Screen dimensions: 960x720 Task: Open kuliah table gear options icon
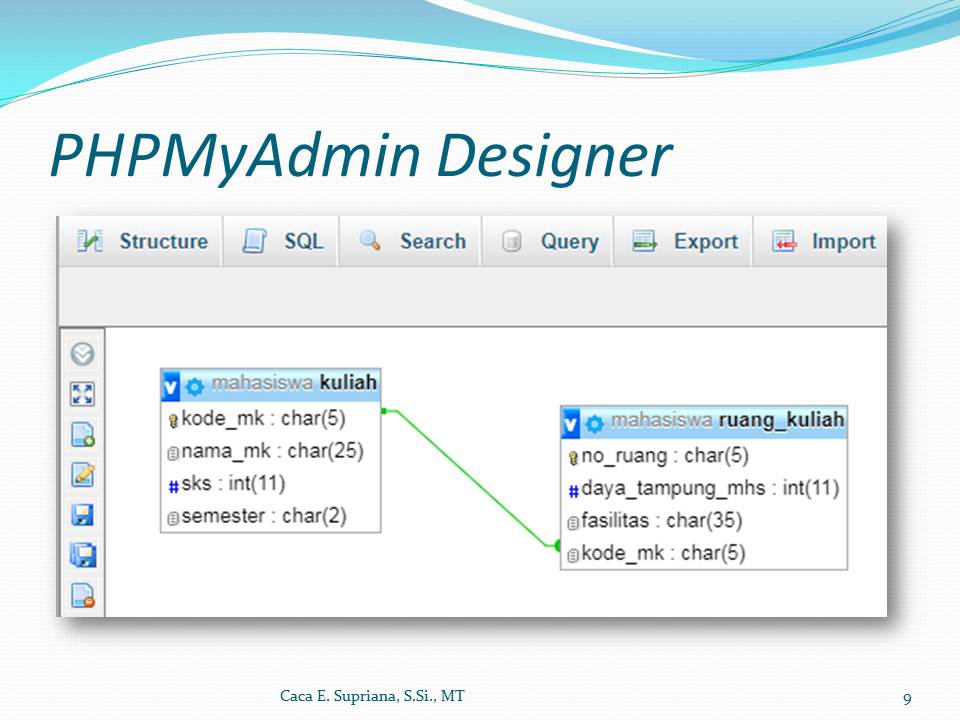pos(195,386)
